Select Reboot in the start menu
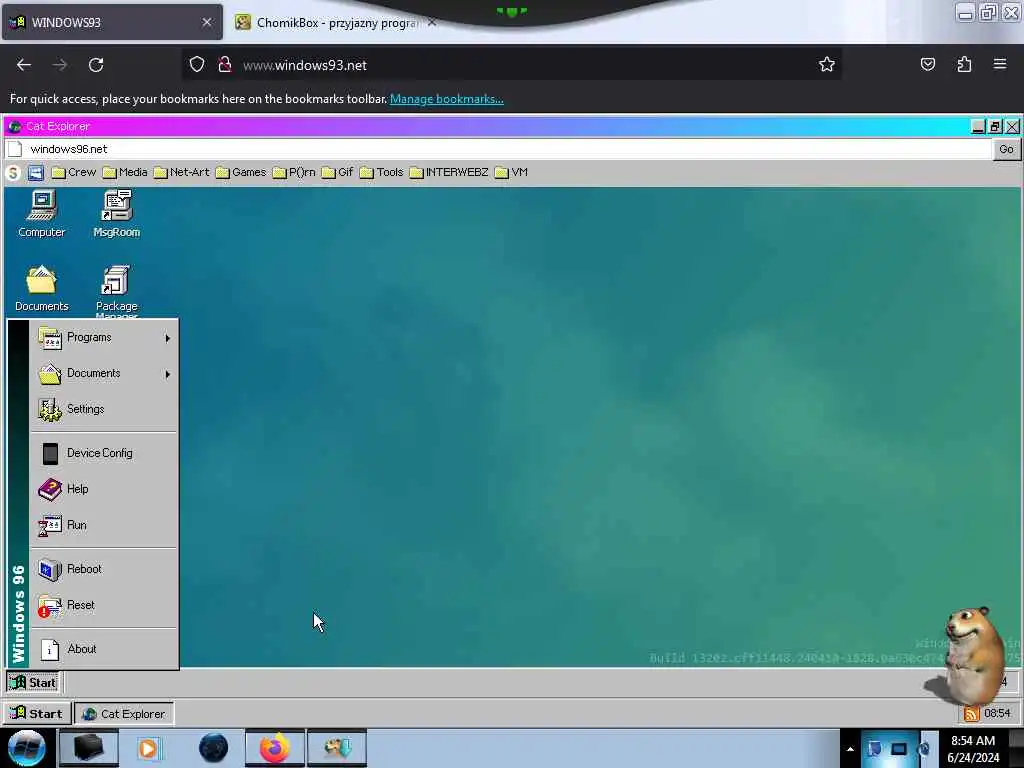 pos(104,569)
